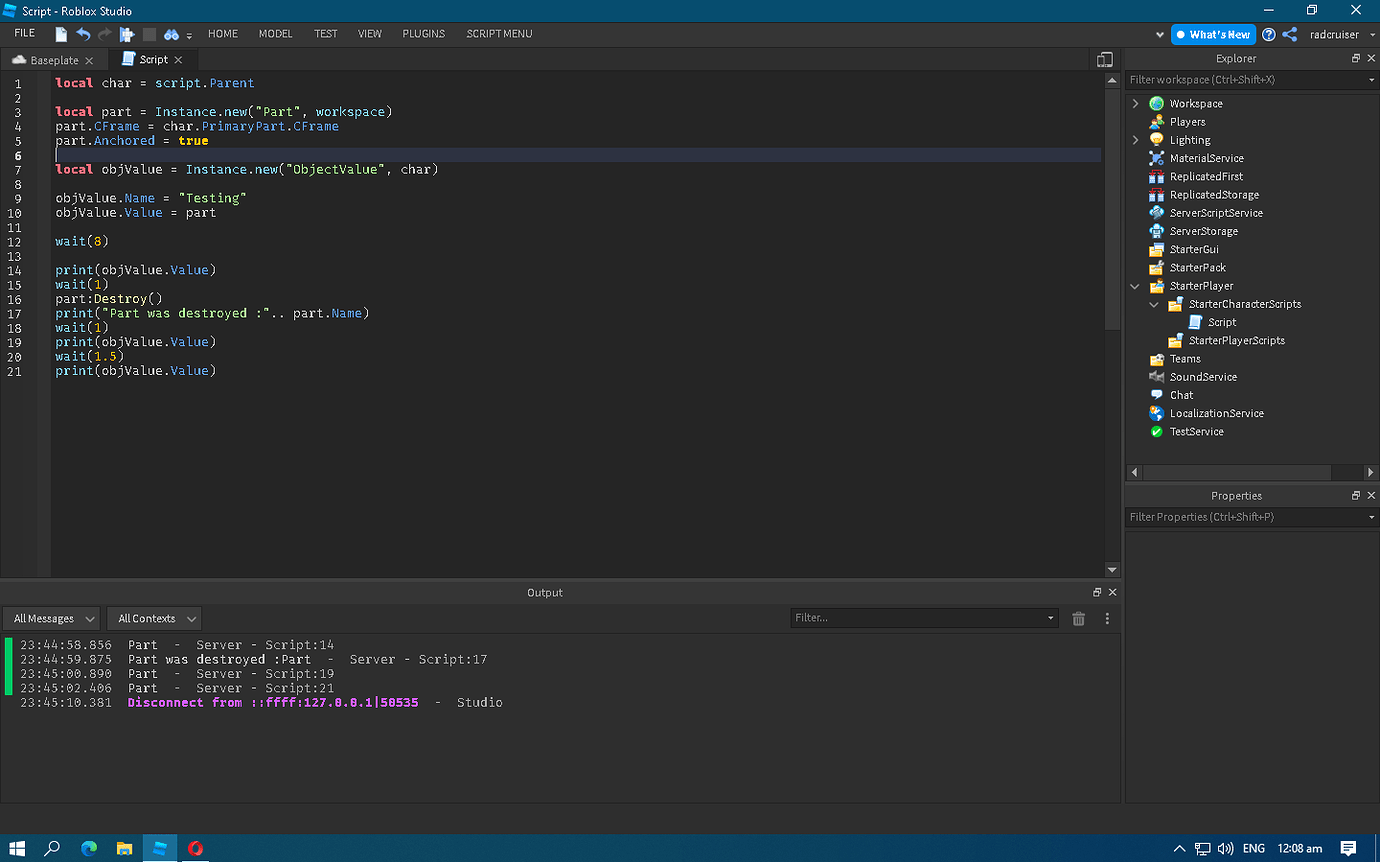Click the Undo arrow icon
Screen dimensions: 1380x862
(x=83, y=33)
